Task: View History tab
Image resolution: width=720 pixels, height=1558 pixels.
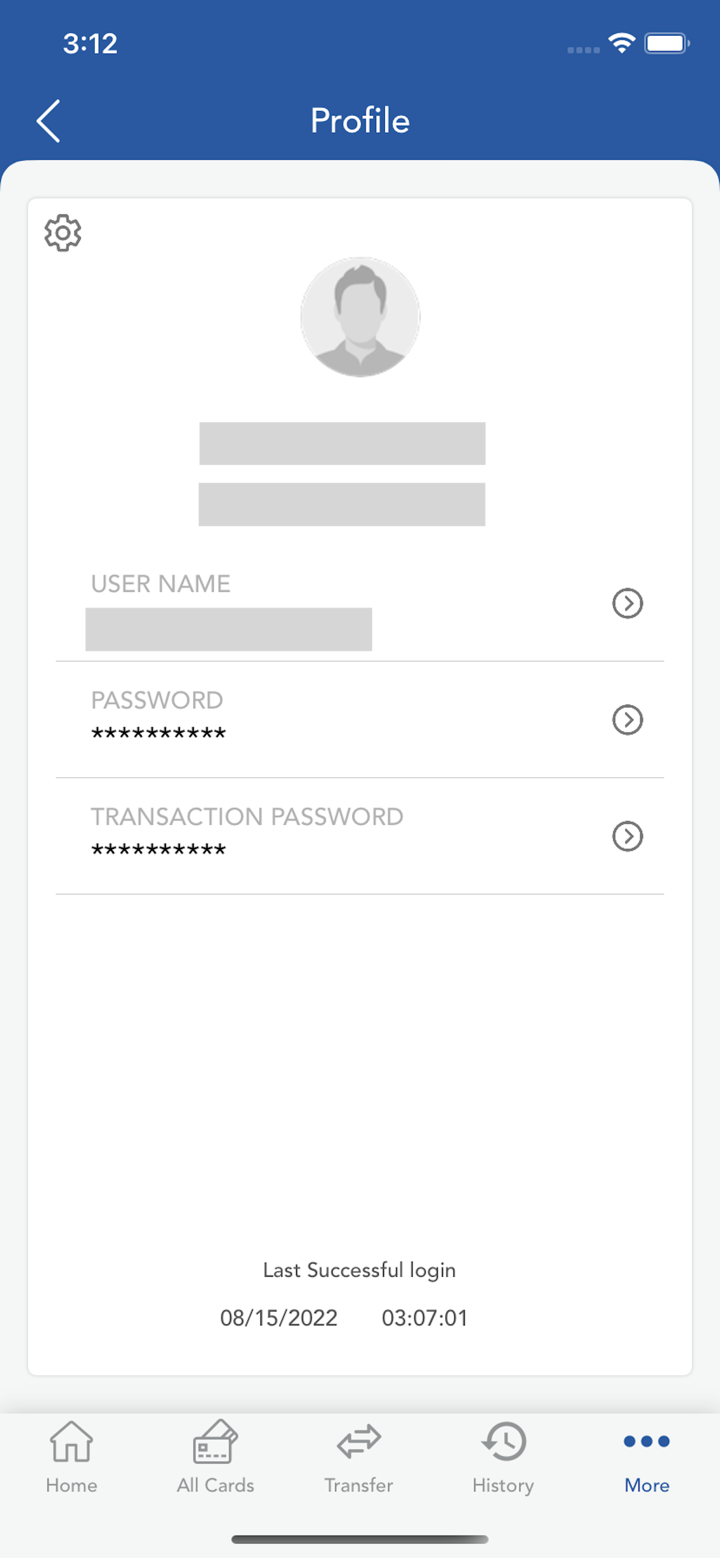Action: click(503, 1458)
